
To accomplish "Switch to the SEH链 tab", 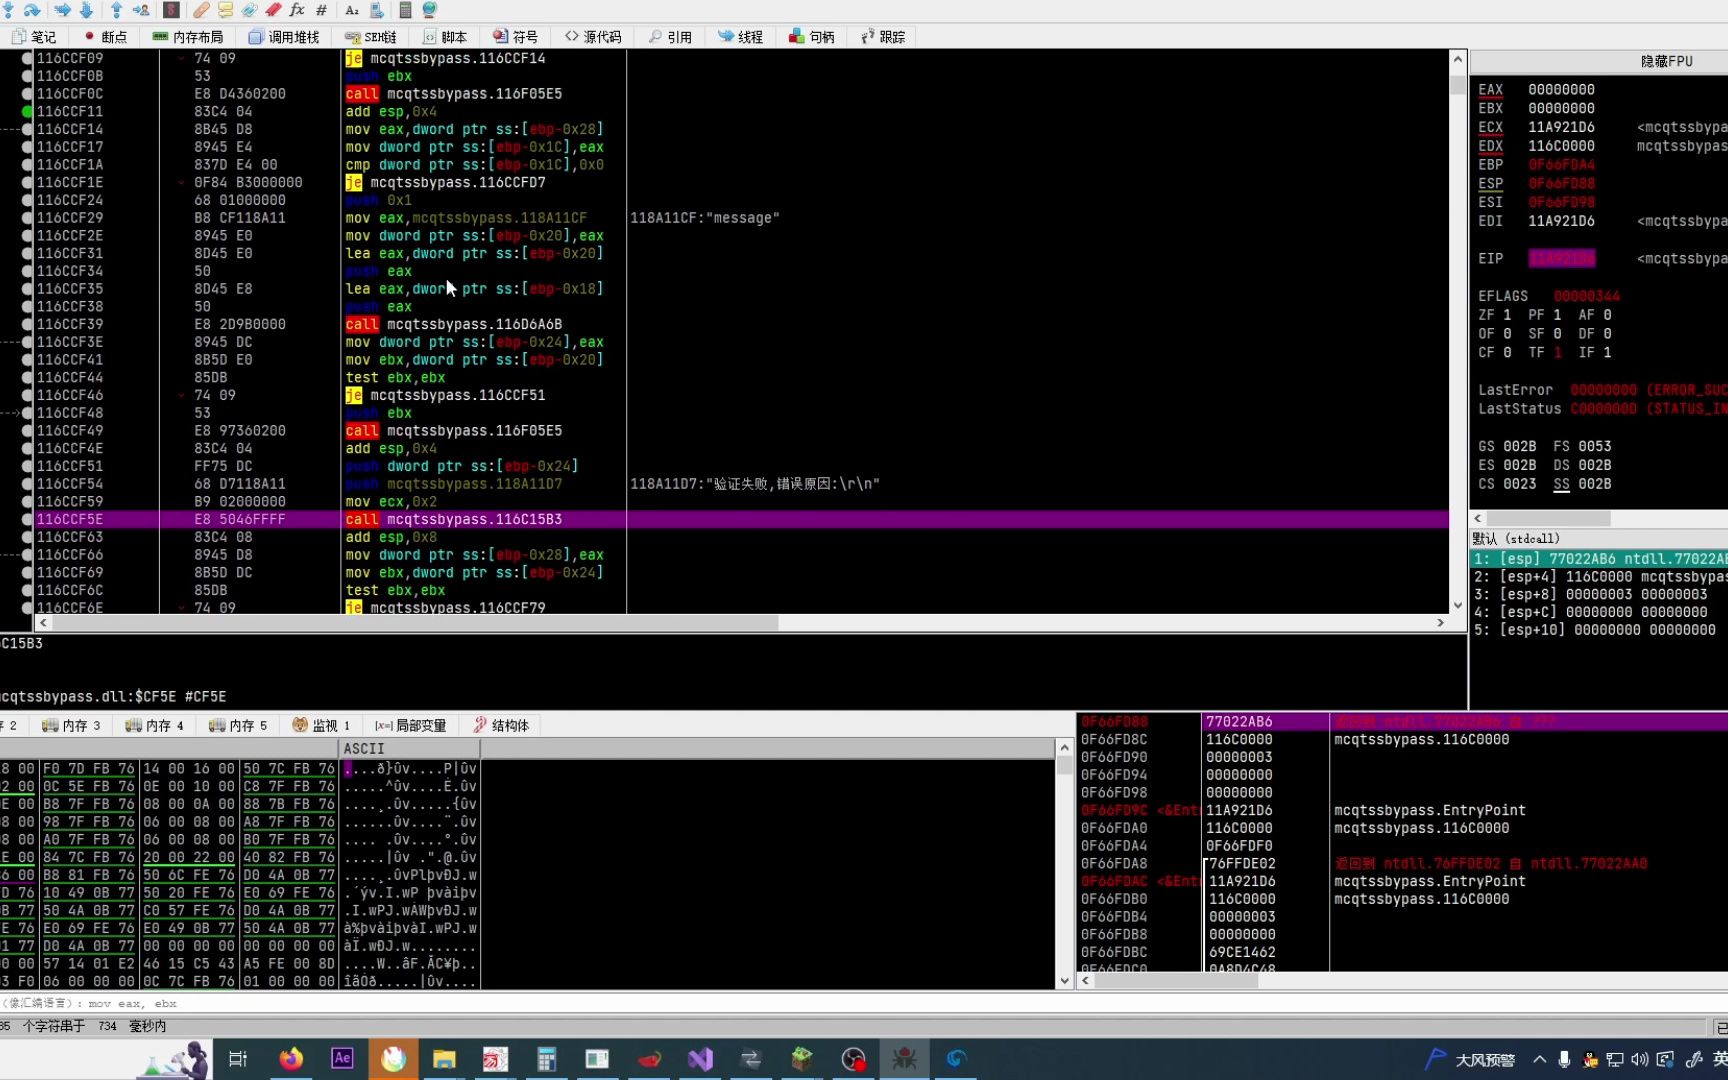I will point(371,37).
